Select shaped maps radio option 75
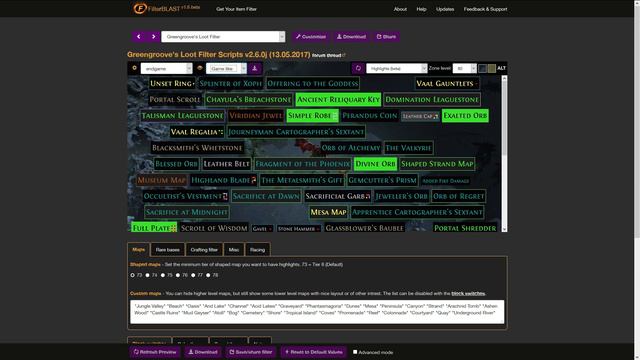640x360 pixels. tap(163, 275)
